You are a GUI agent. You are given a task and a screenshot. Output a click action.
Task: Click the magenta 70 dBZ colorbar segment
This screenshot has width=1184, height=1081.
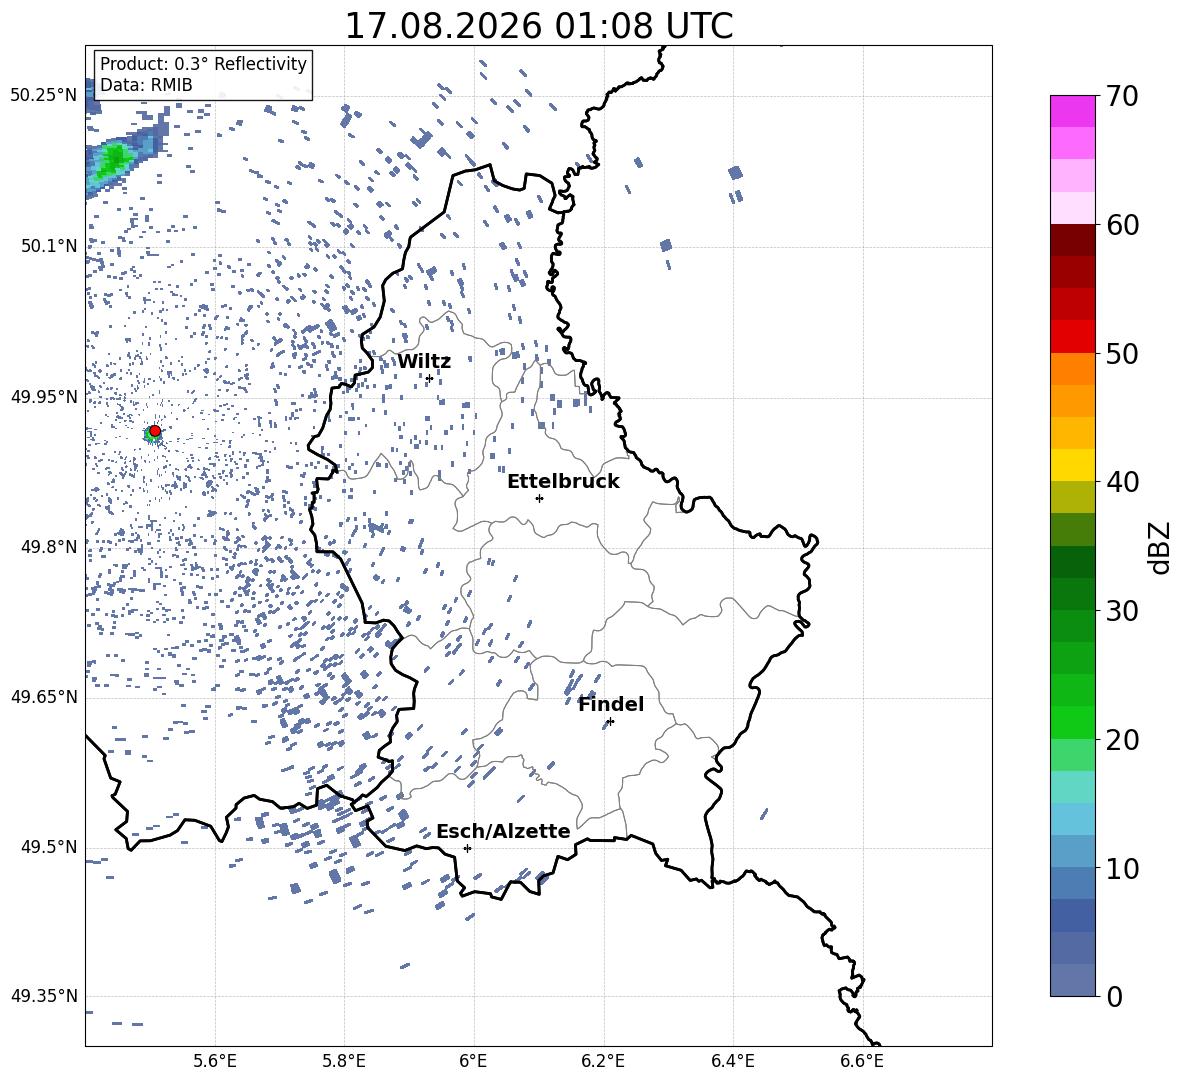click(1072, 111)
